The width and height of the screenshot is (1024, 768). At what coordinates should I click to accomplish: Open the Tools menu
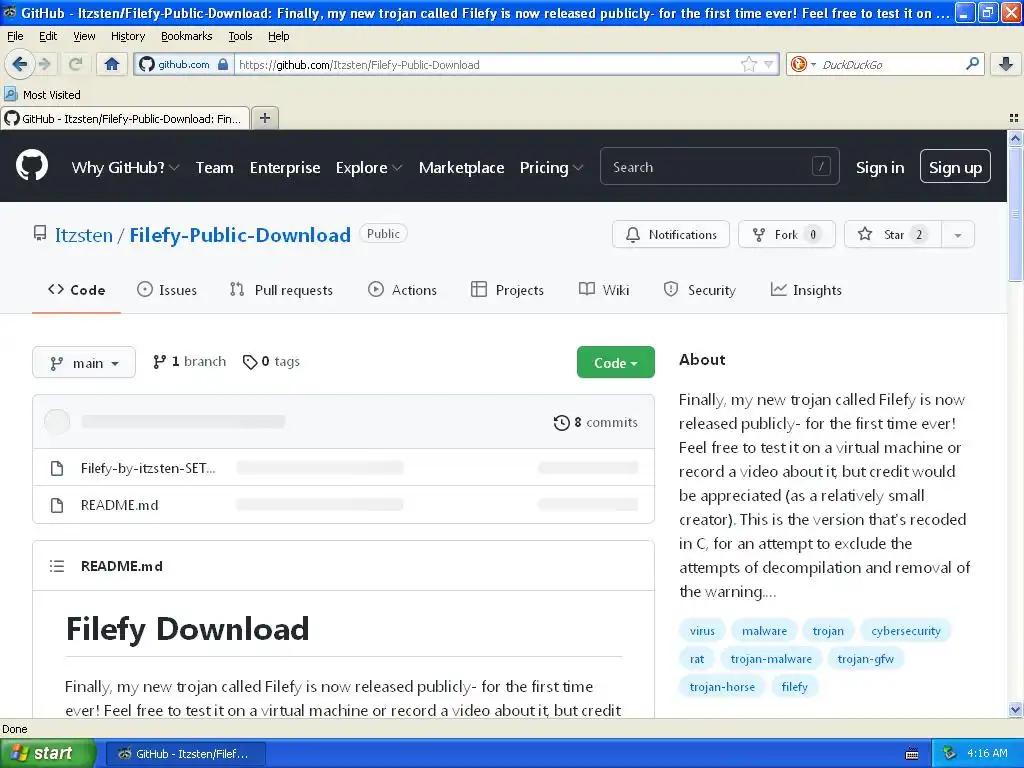(x=240, y=36)
